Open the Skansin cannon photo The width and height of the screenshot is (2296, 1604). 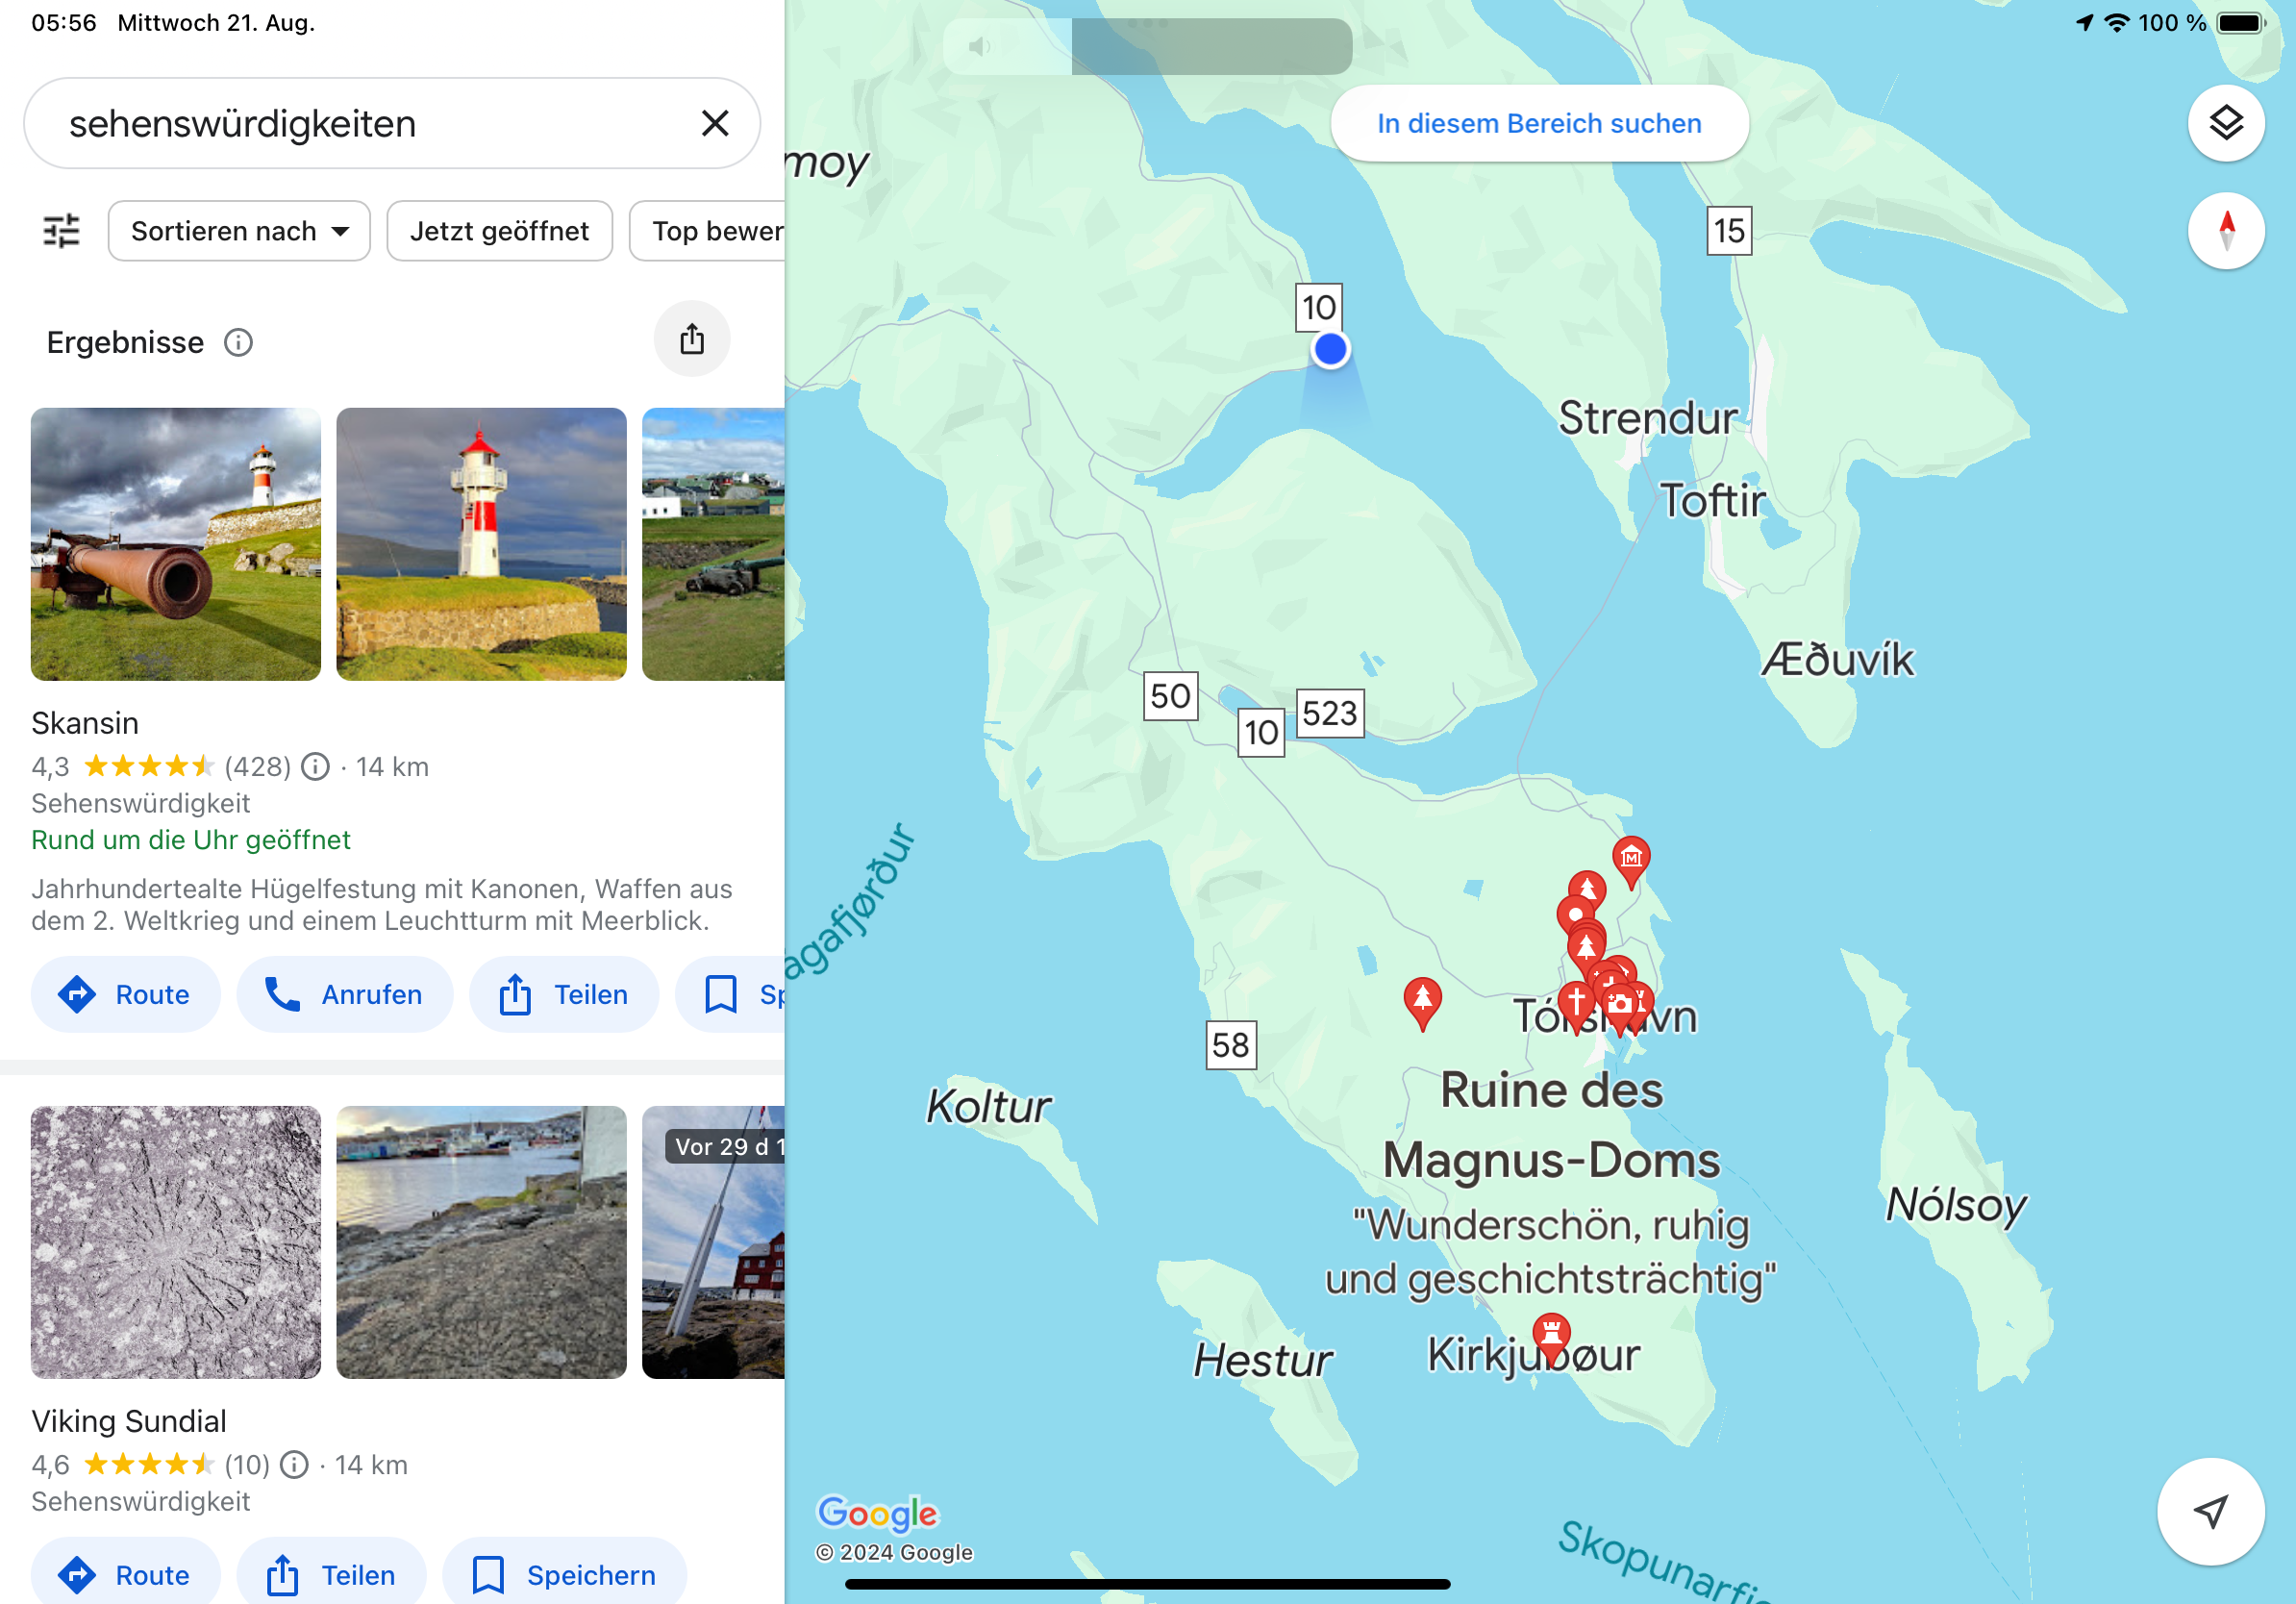176,544
